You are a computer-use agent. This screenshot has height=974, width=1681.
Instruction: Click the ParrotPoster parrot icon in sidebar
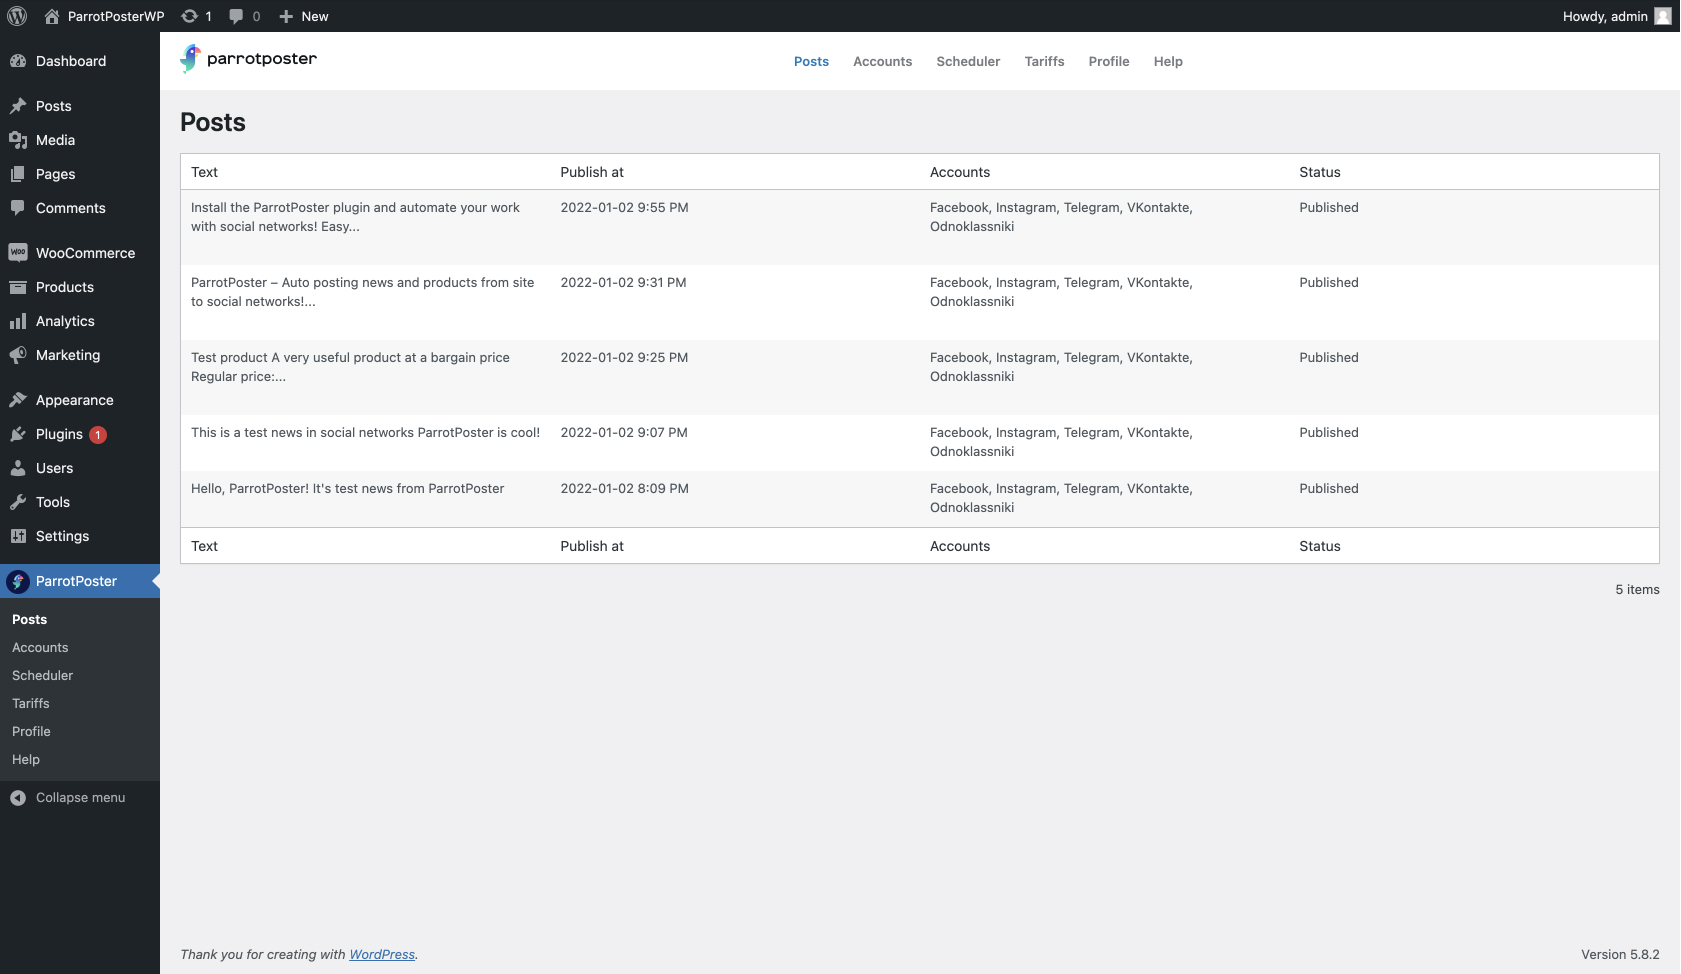click(18, 581)
